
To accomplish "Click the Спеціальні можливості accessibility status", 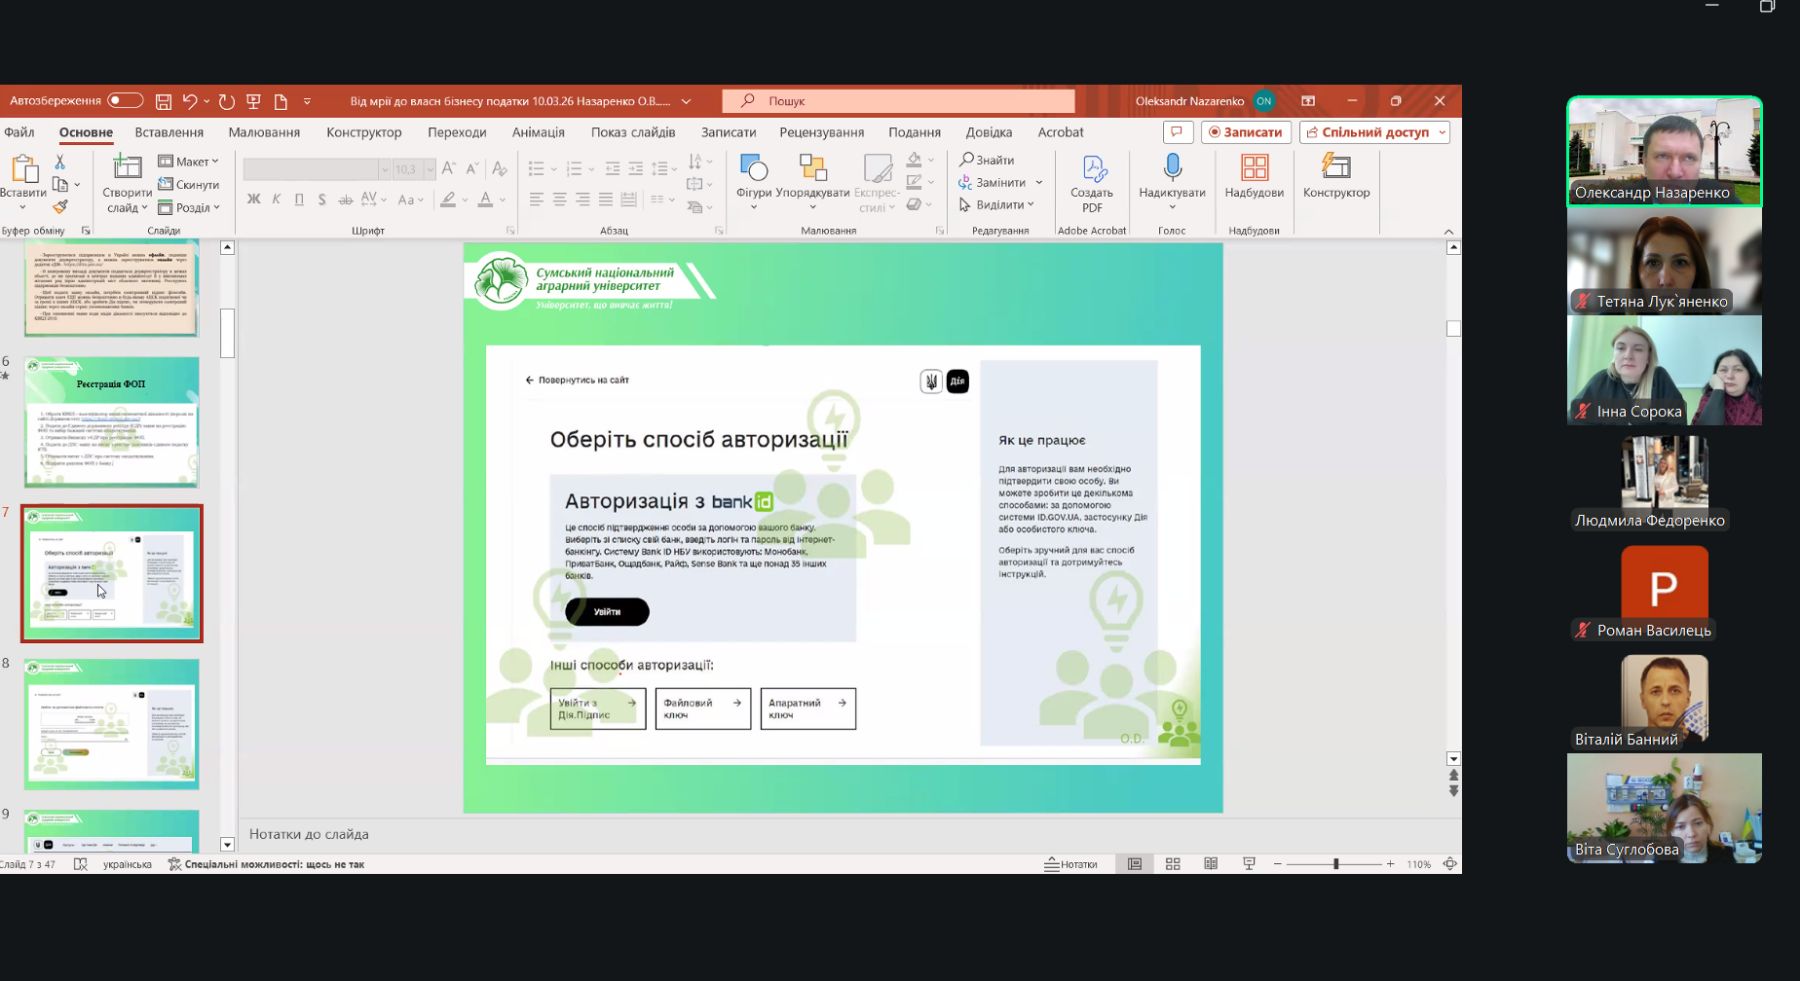I will [x=266, y=864].
